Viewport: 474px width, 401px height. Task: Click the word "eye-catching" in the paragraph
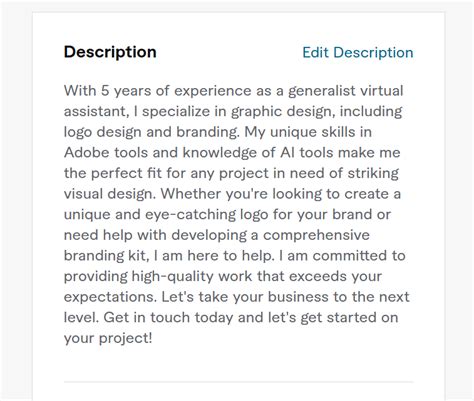[190, 215]
